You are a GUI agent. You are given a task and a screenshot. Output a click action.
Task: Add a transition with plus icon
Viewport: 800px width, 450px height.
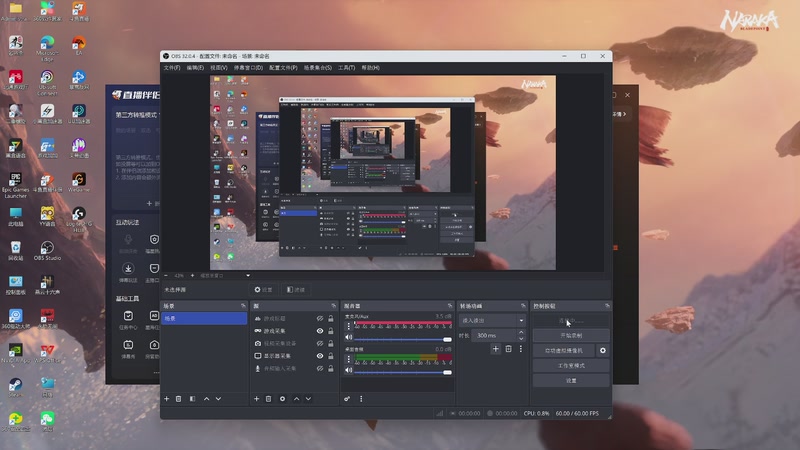pos(495,349)
